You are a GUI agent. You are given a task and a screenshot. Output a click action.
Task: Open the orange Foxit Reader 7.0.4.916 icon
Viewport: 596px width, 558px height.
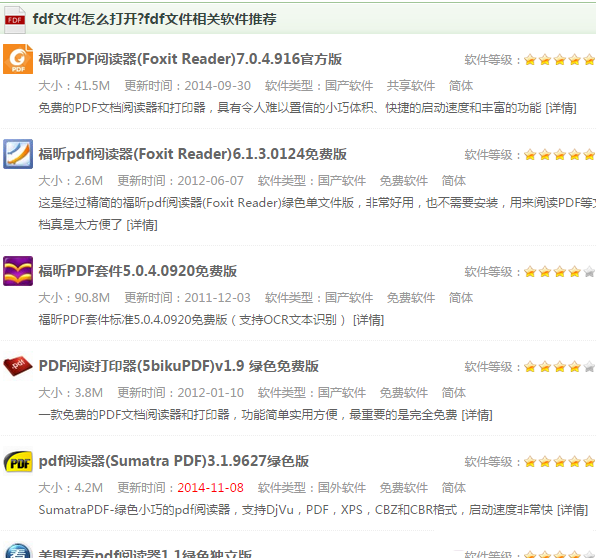coord(18,59)
